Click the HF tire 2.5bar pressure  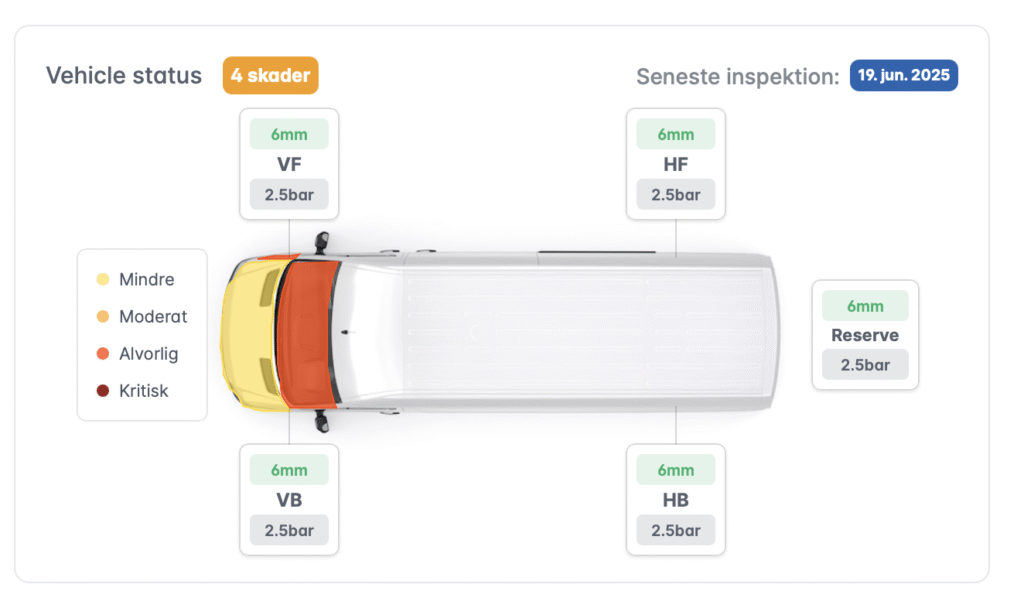pyautogui.click(x=675, y=195)
